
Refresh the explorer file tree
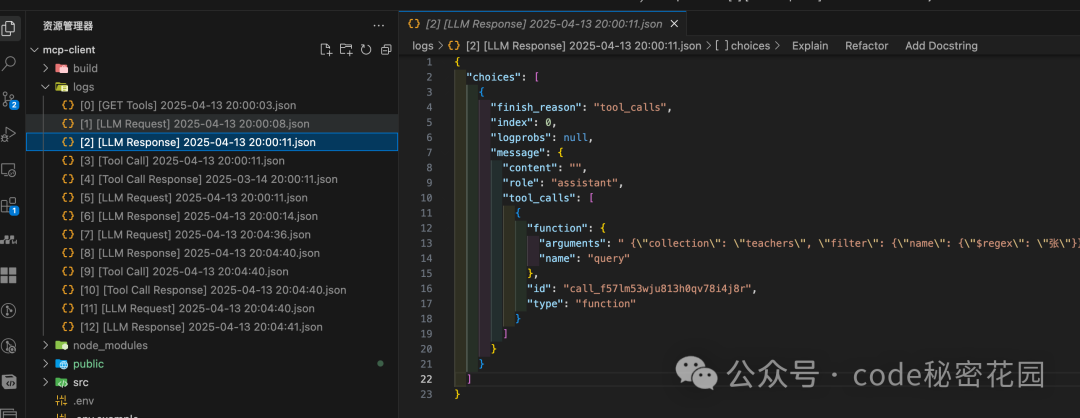click(x=366, y=50)
